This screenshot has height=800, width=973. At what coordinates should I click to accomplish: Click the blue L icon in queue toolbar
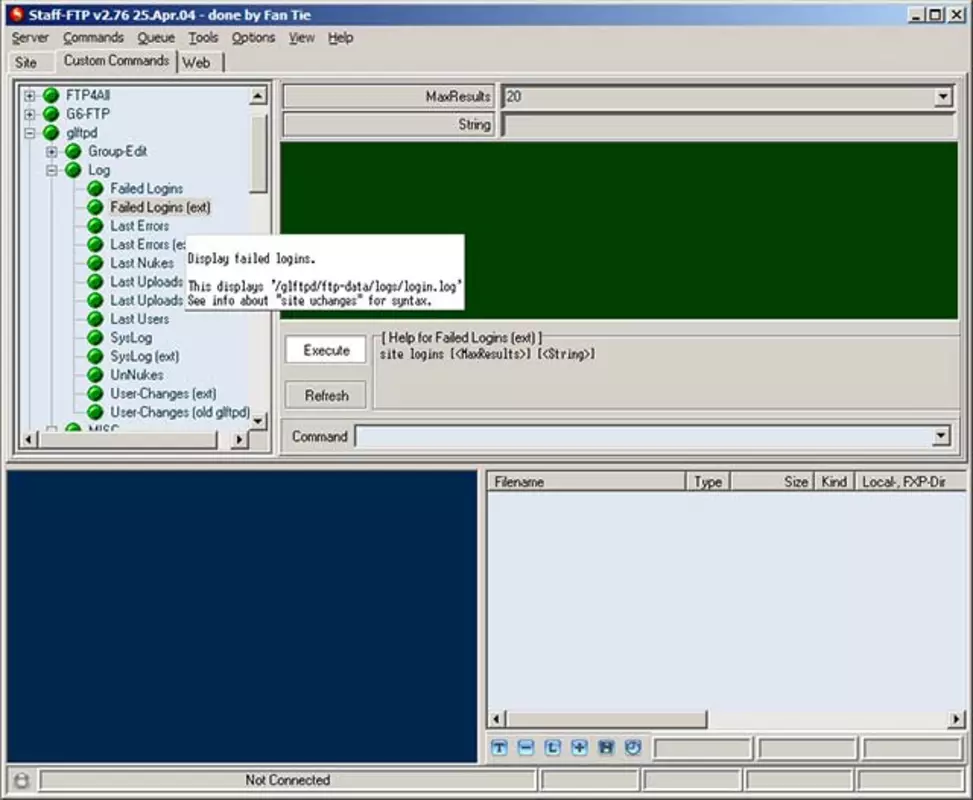coord(552,747)
